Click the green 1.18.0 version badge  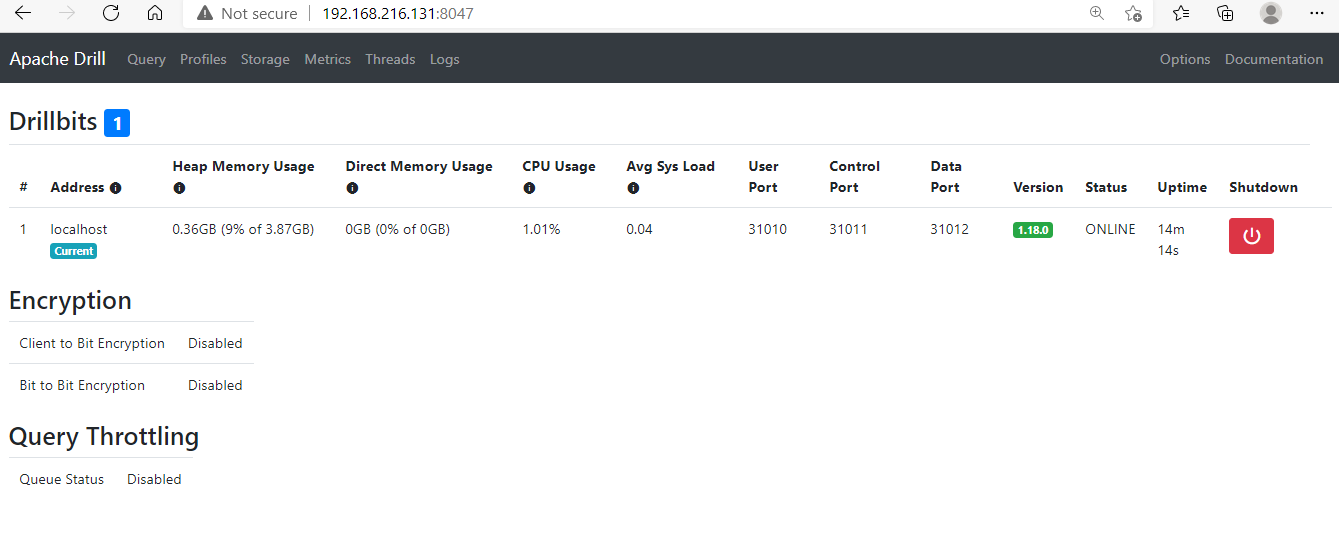click(x=1033, y=230)
